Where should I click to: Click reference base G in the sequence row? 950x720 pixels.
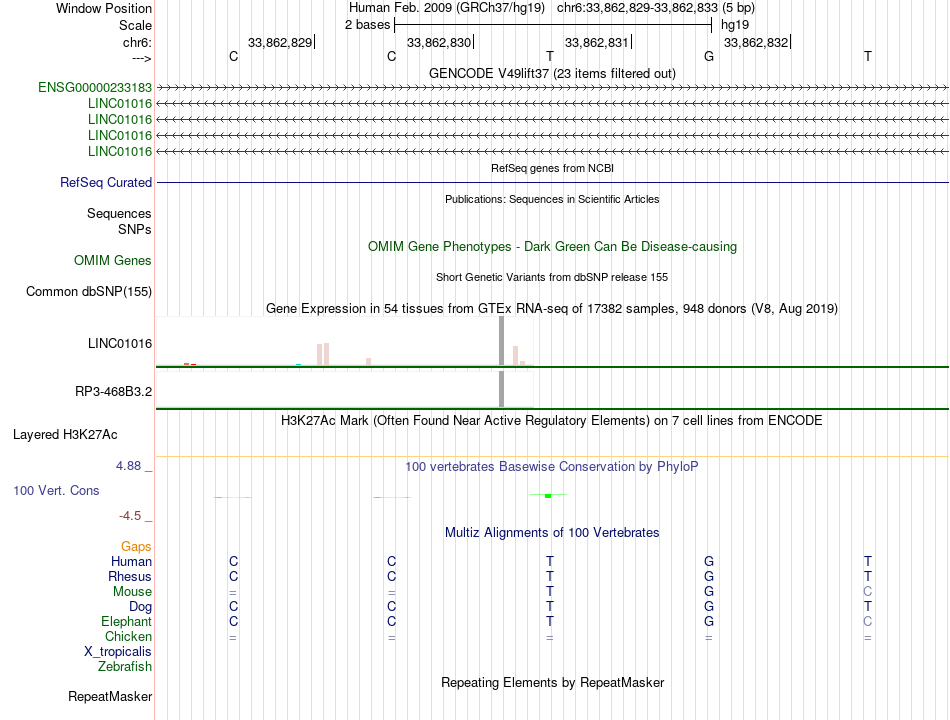click(709, 56)
